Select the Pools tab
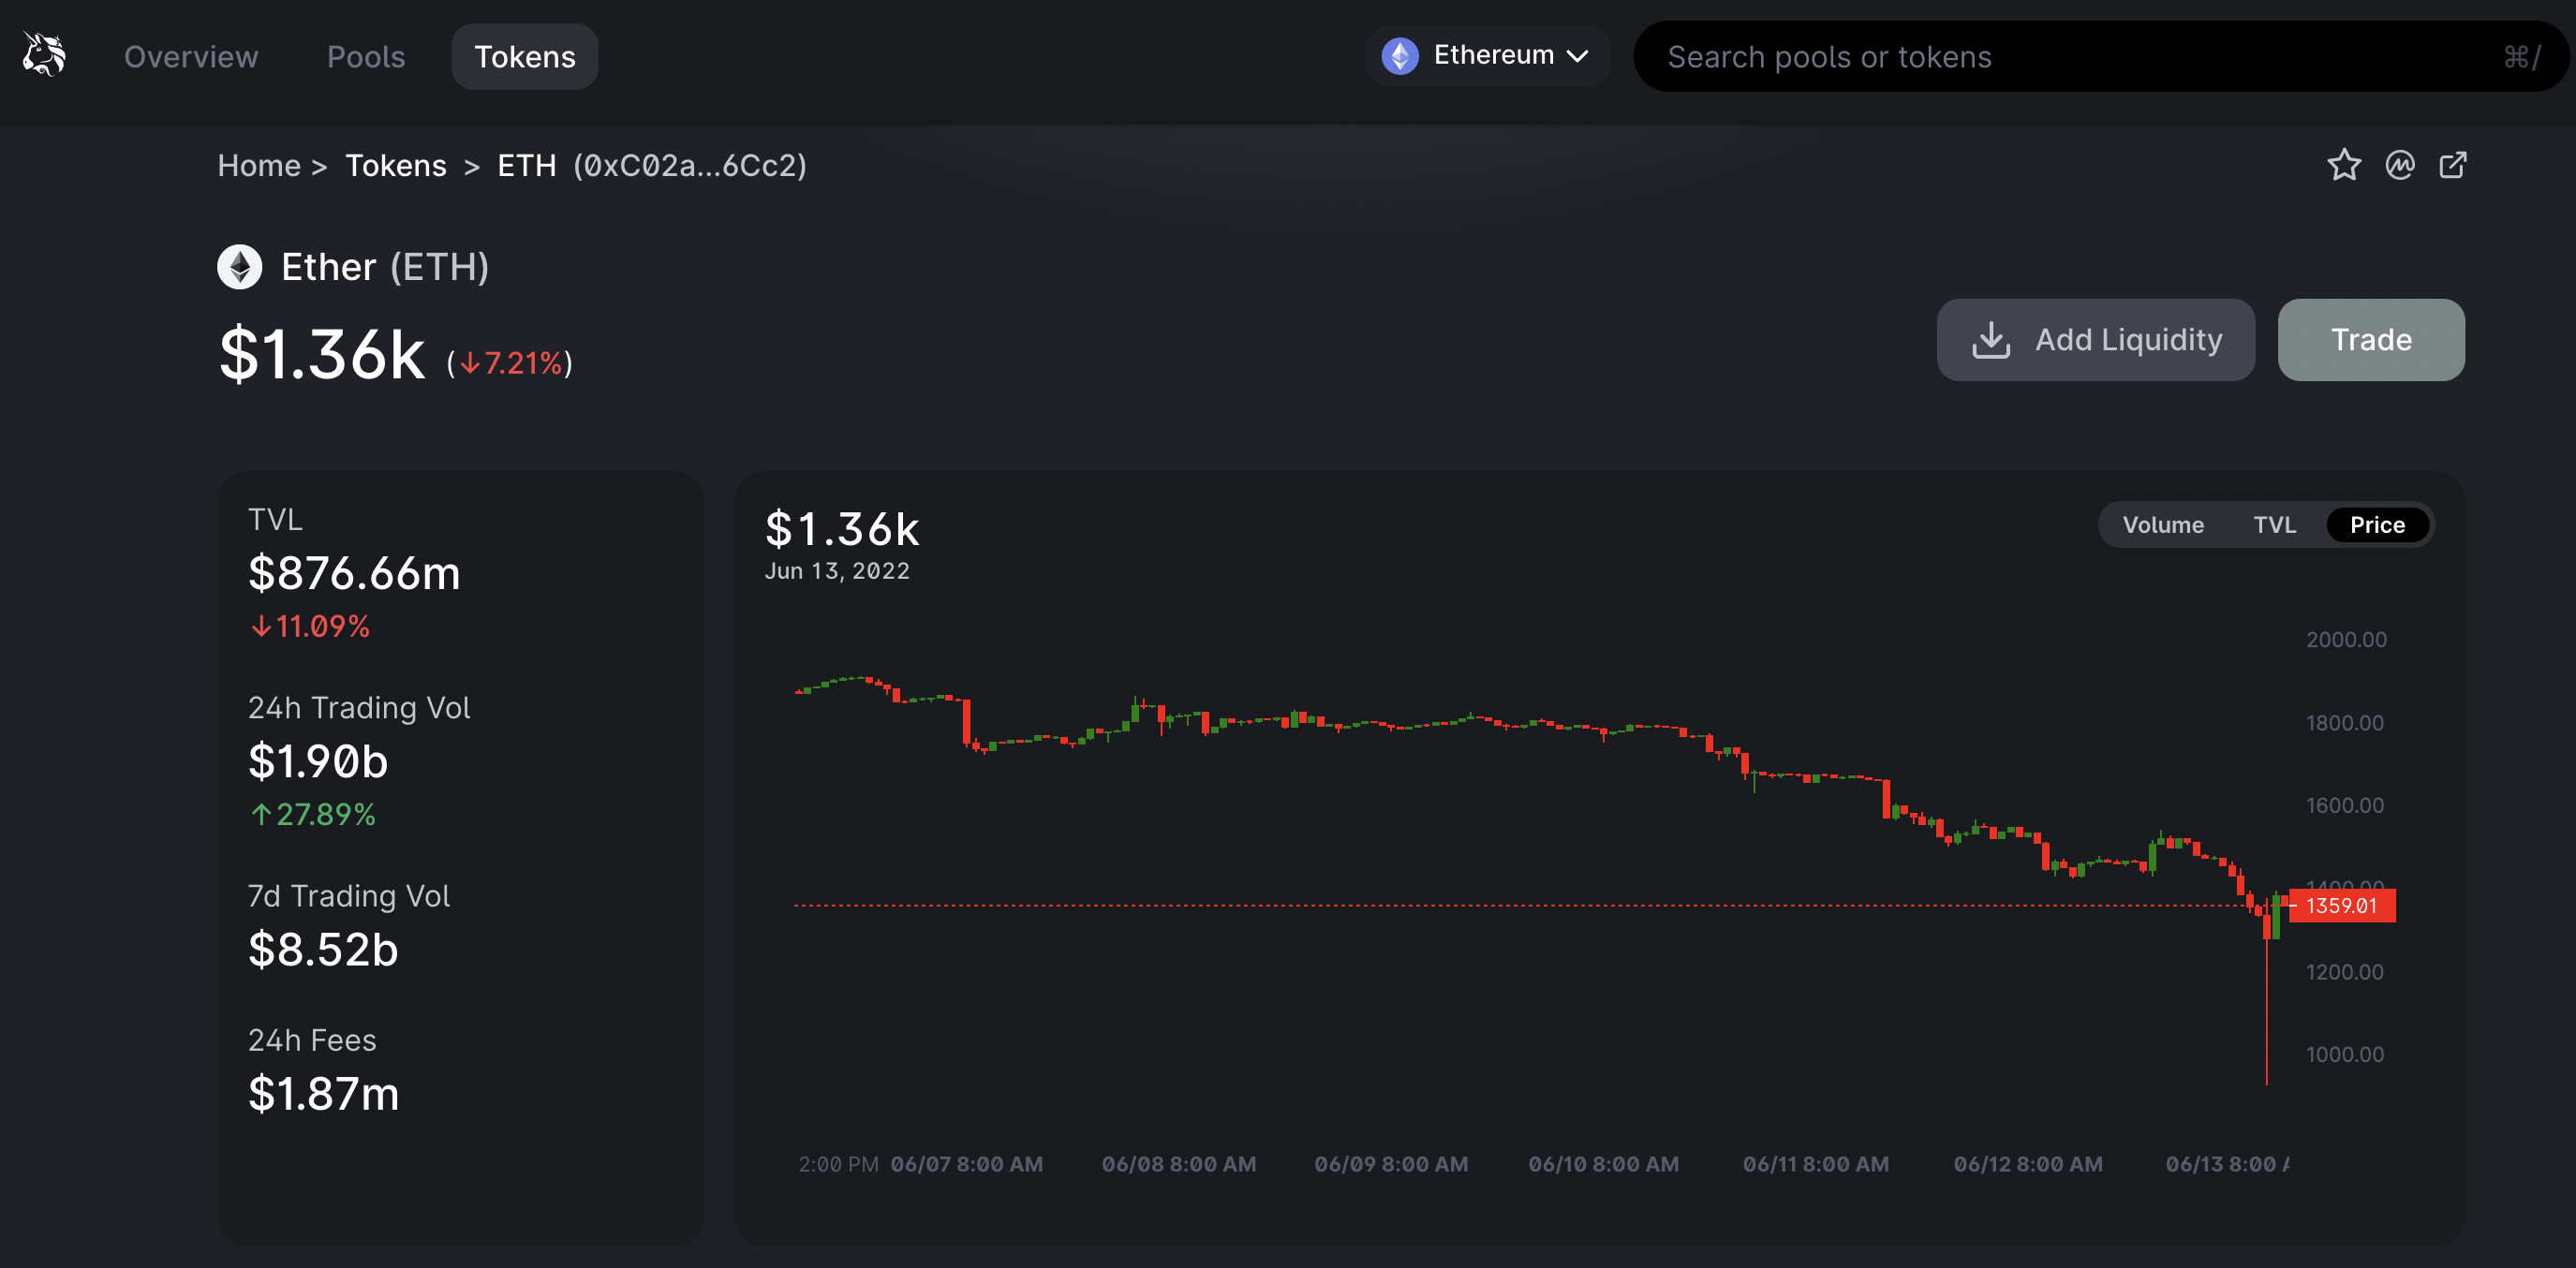This screenshot has width=2576, height=1268. click(366, 54)
